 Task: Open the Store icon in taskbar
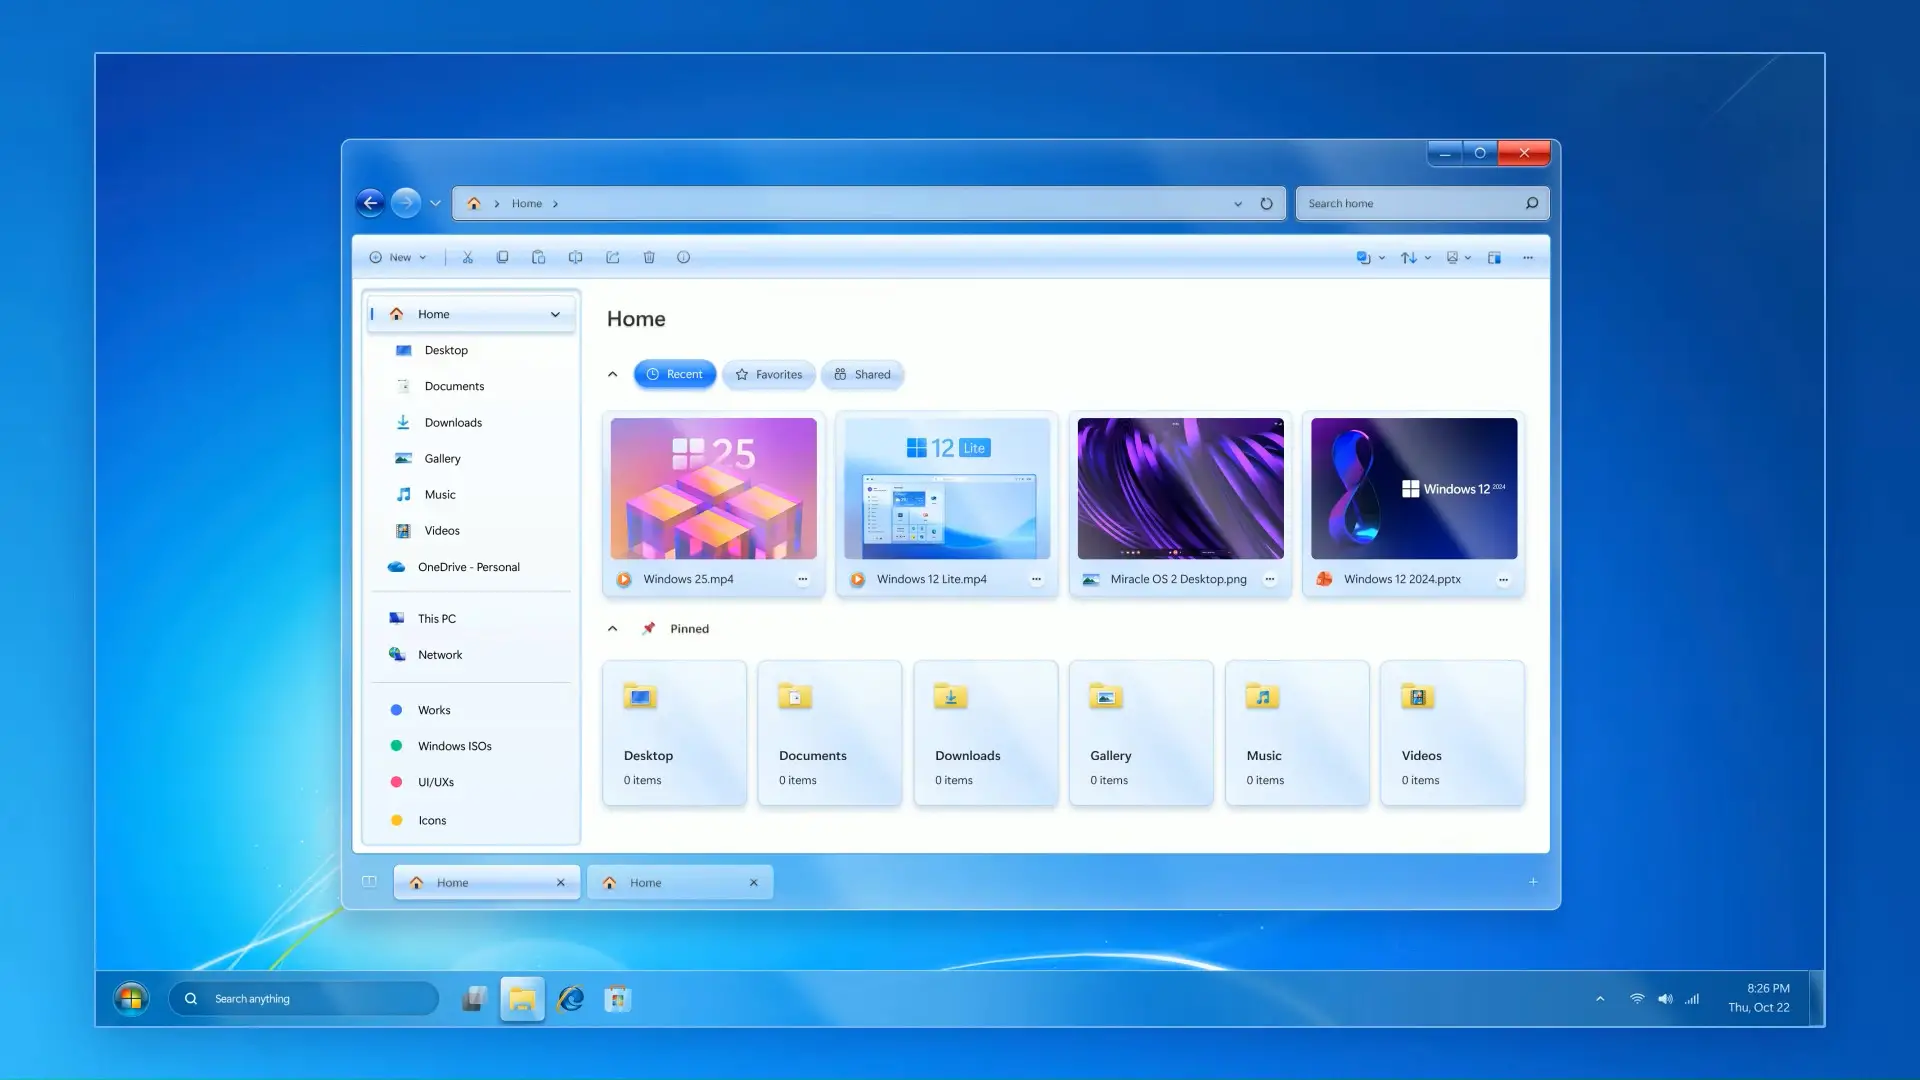[618, 998]
